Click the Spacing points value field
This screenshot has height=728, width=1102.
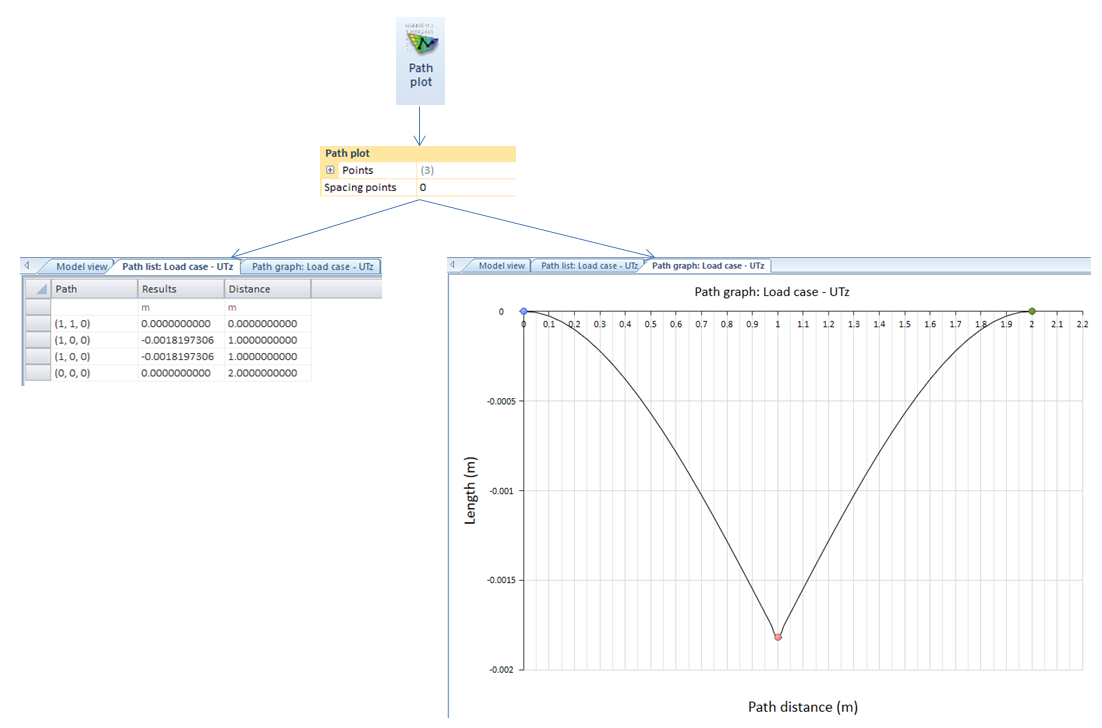(465, 188)
